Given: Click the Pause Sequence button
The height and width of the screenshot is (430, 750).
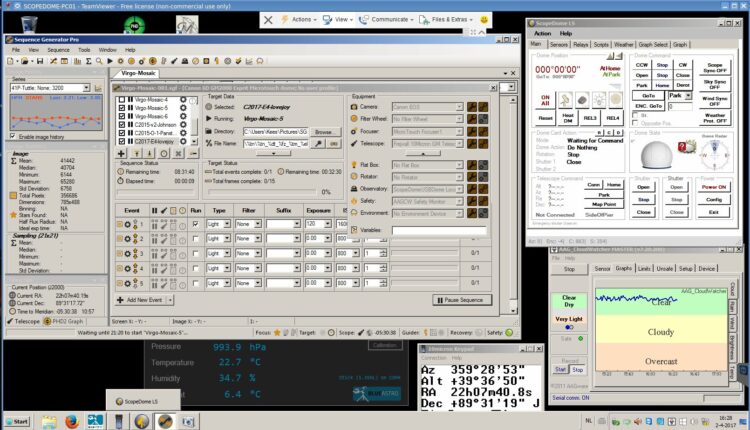Looking at the screenshot, I should point(462,300).
